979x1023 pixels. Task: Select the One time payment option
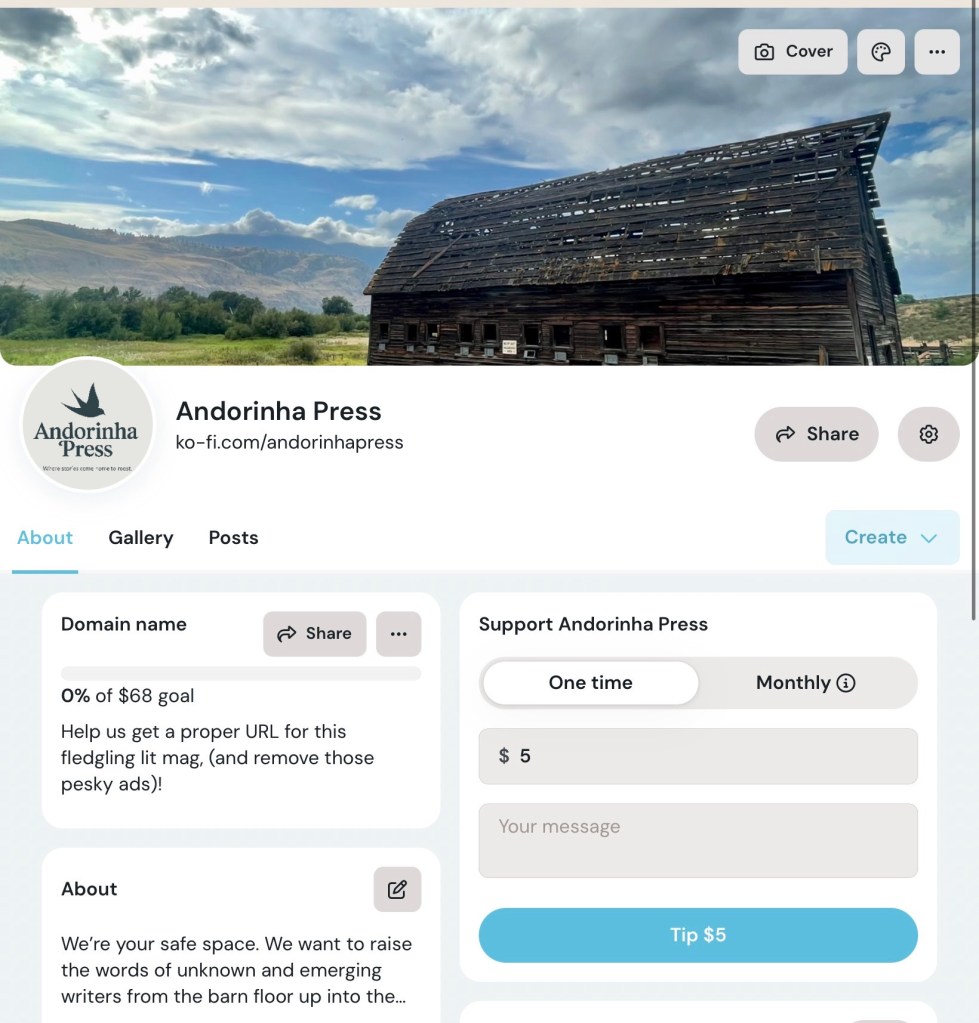pyautogui.click(x=589, y=682)
